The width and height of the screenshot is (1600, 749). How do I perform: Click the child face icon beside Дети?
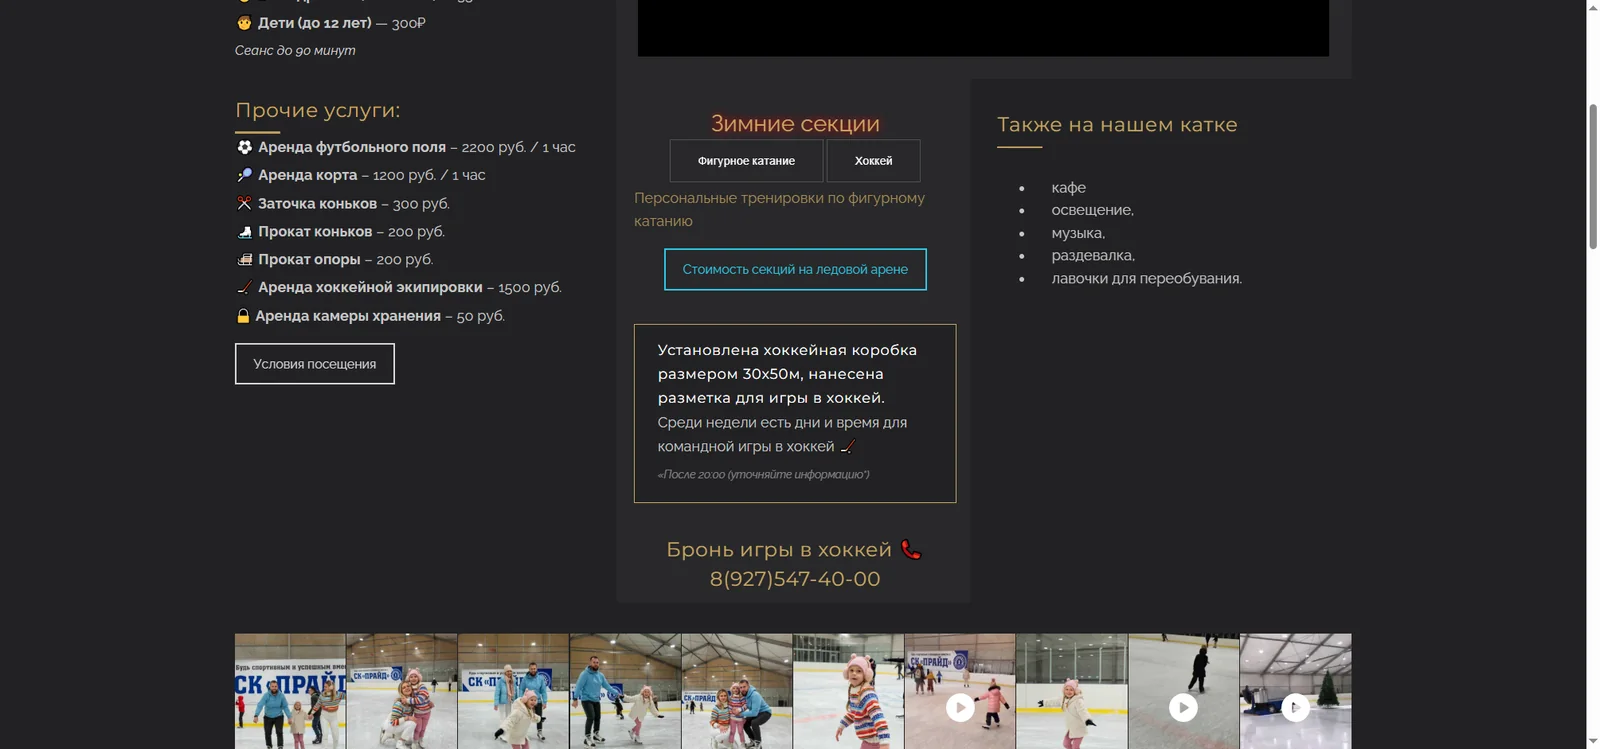coord(244,22)
